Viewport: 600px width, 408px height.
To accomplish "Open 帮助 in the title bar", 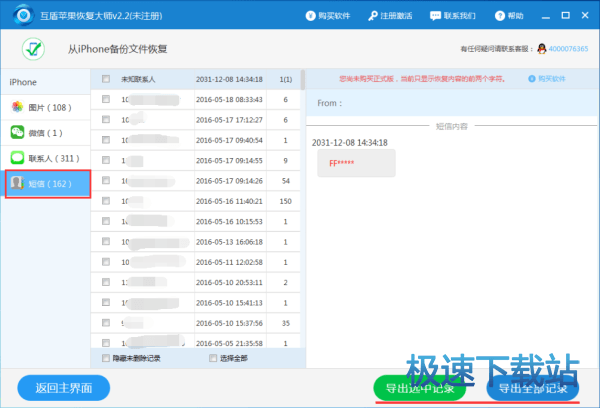I will [509, 16].
